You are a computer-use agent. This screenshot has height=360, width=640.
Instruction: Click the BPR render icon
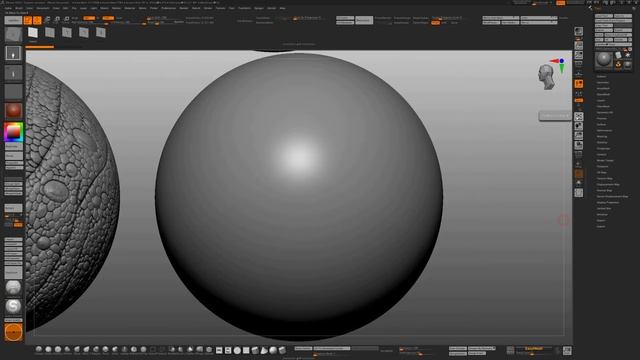click(x=578, y=31)
